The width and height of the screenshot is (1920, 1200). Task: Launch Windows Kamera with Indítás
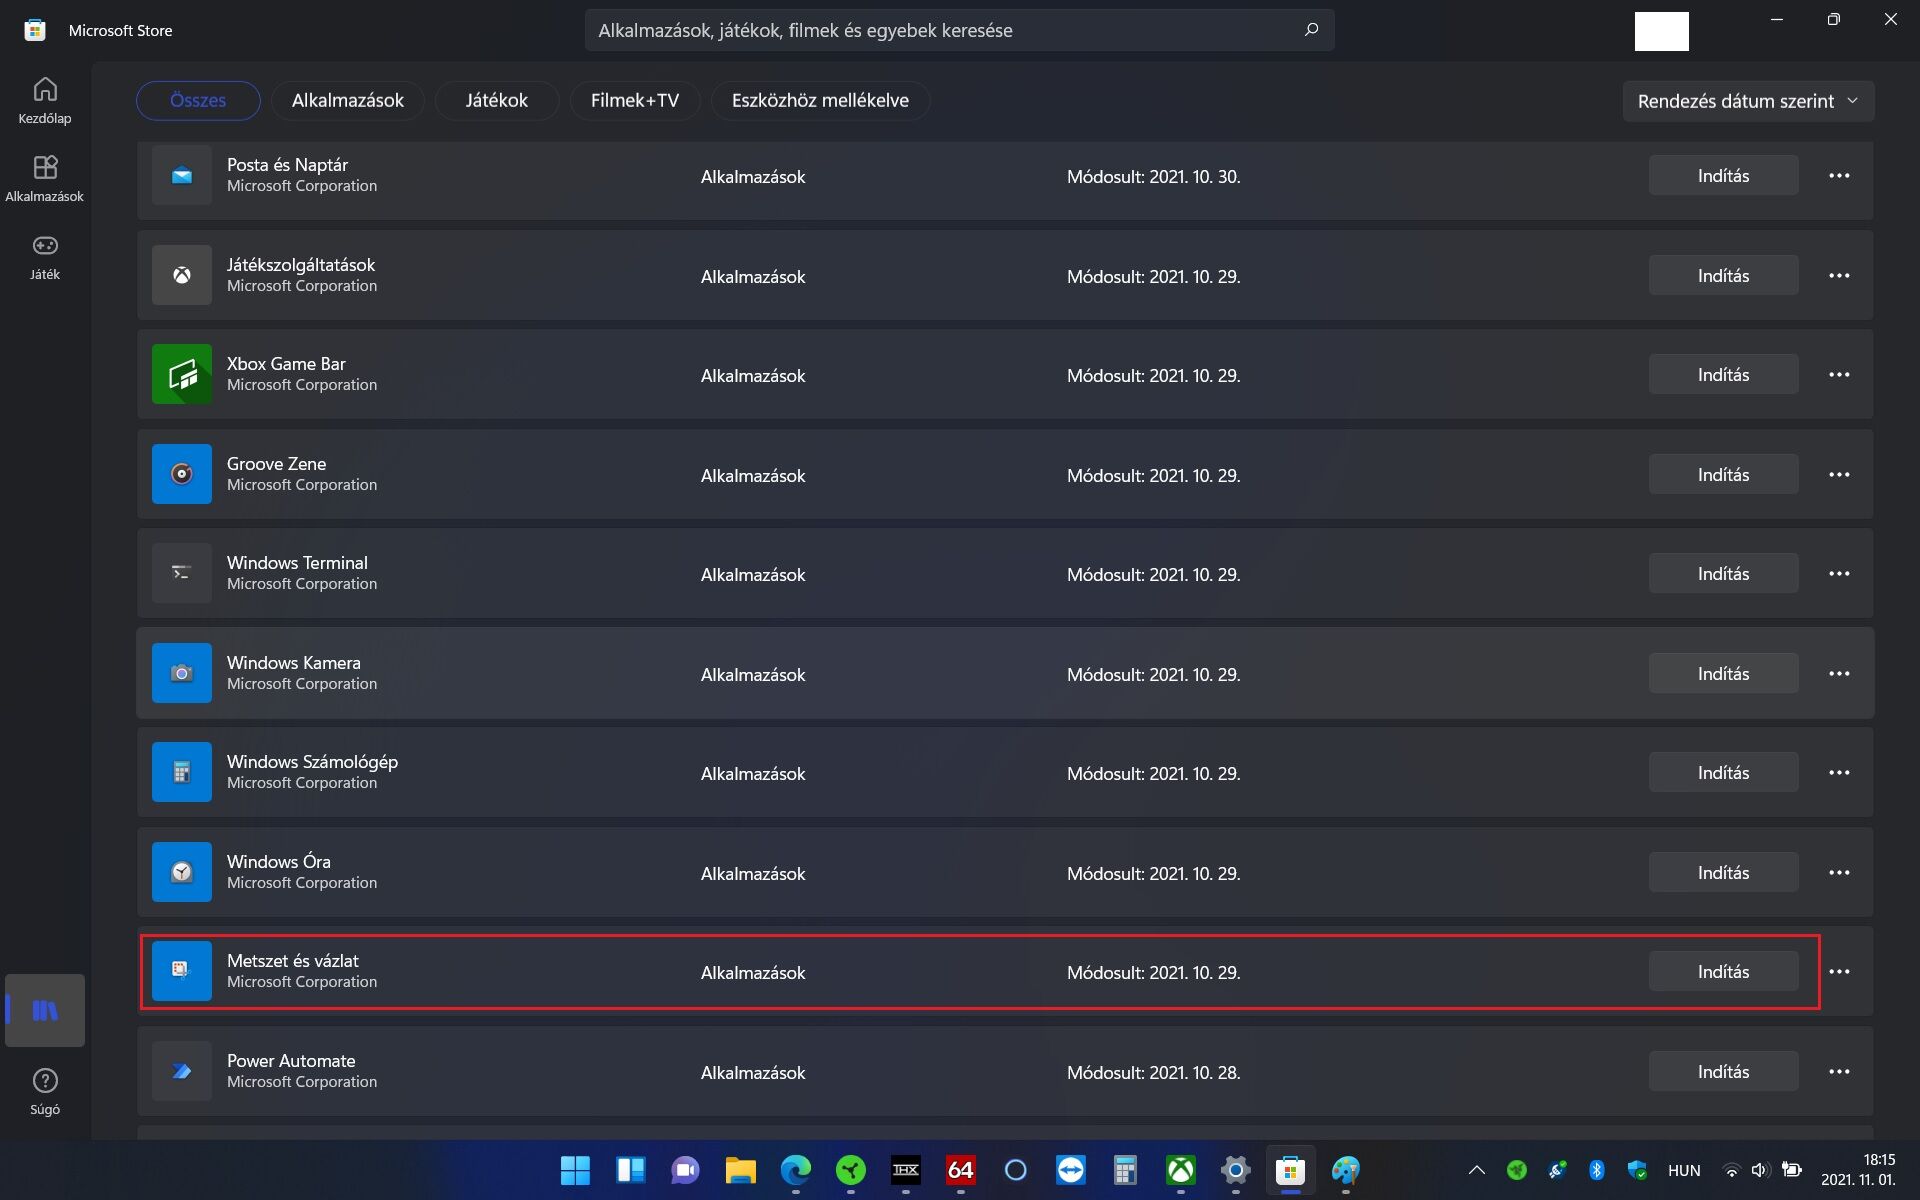[x=1723, y=673]
